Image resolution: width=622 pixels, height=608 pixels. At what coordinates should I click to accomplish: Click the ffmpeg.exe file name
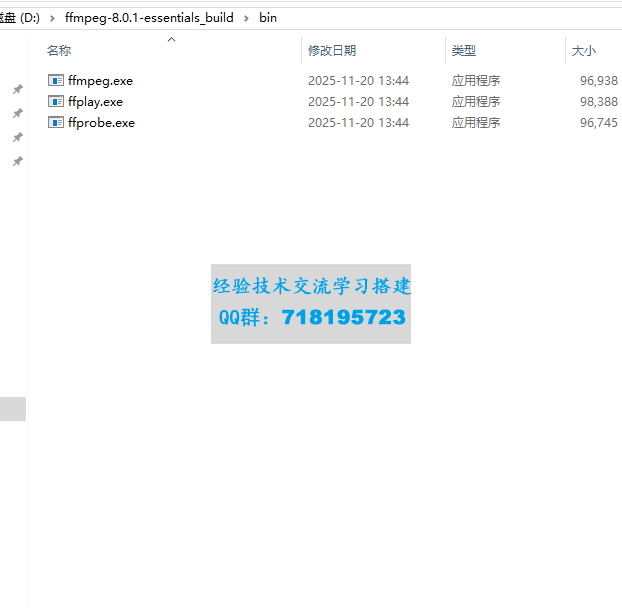click(100, 81)
